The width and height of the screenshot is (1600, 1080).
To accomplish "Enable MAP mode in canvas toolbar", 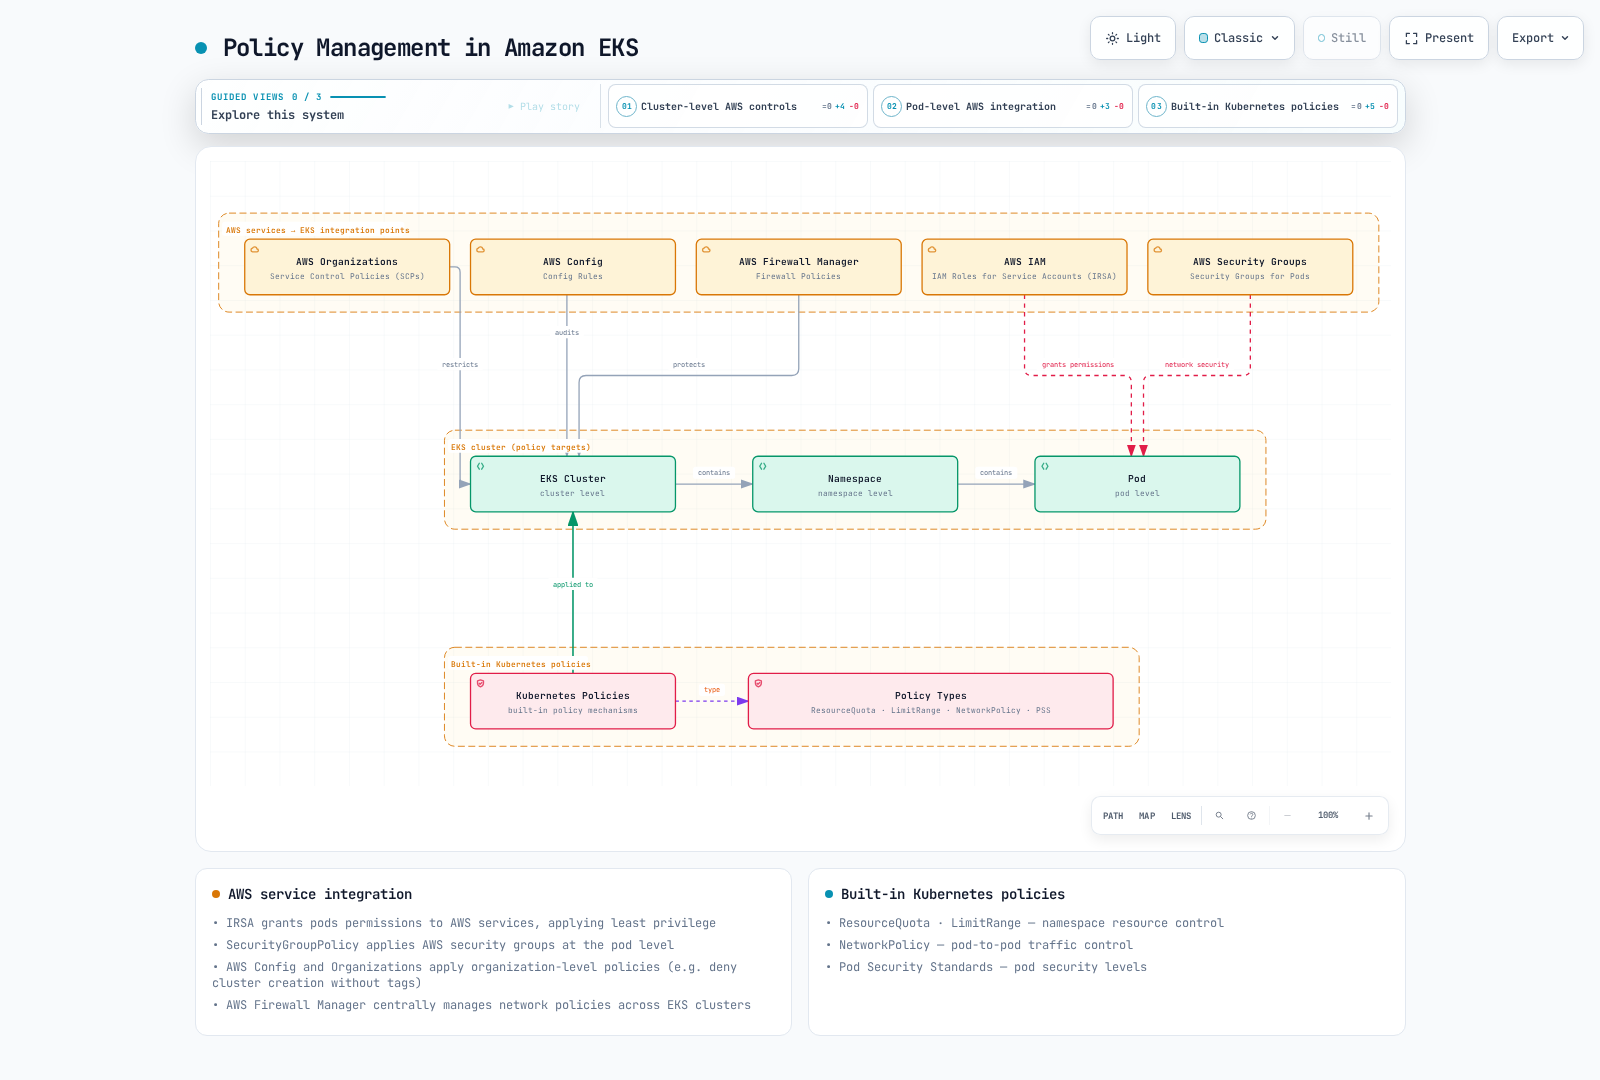I will 1147,816.
